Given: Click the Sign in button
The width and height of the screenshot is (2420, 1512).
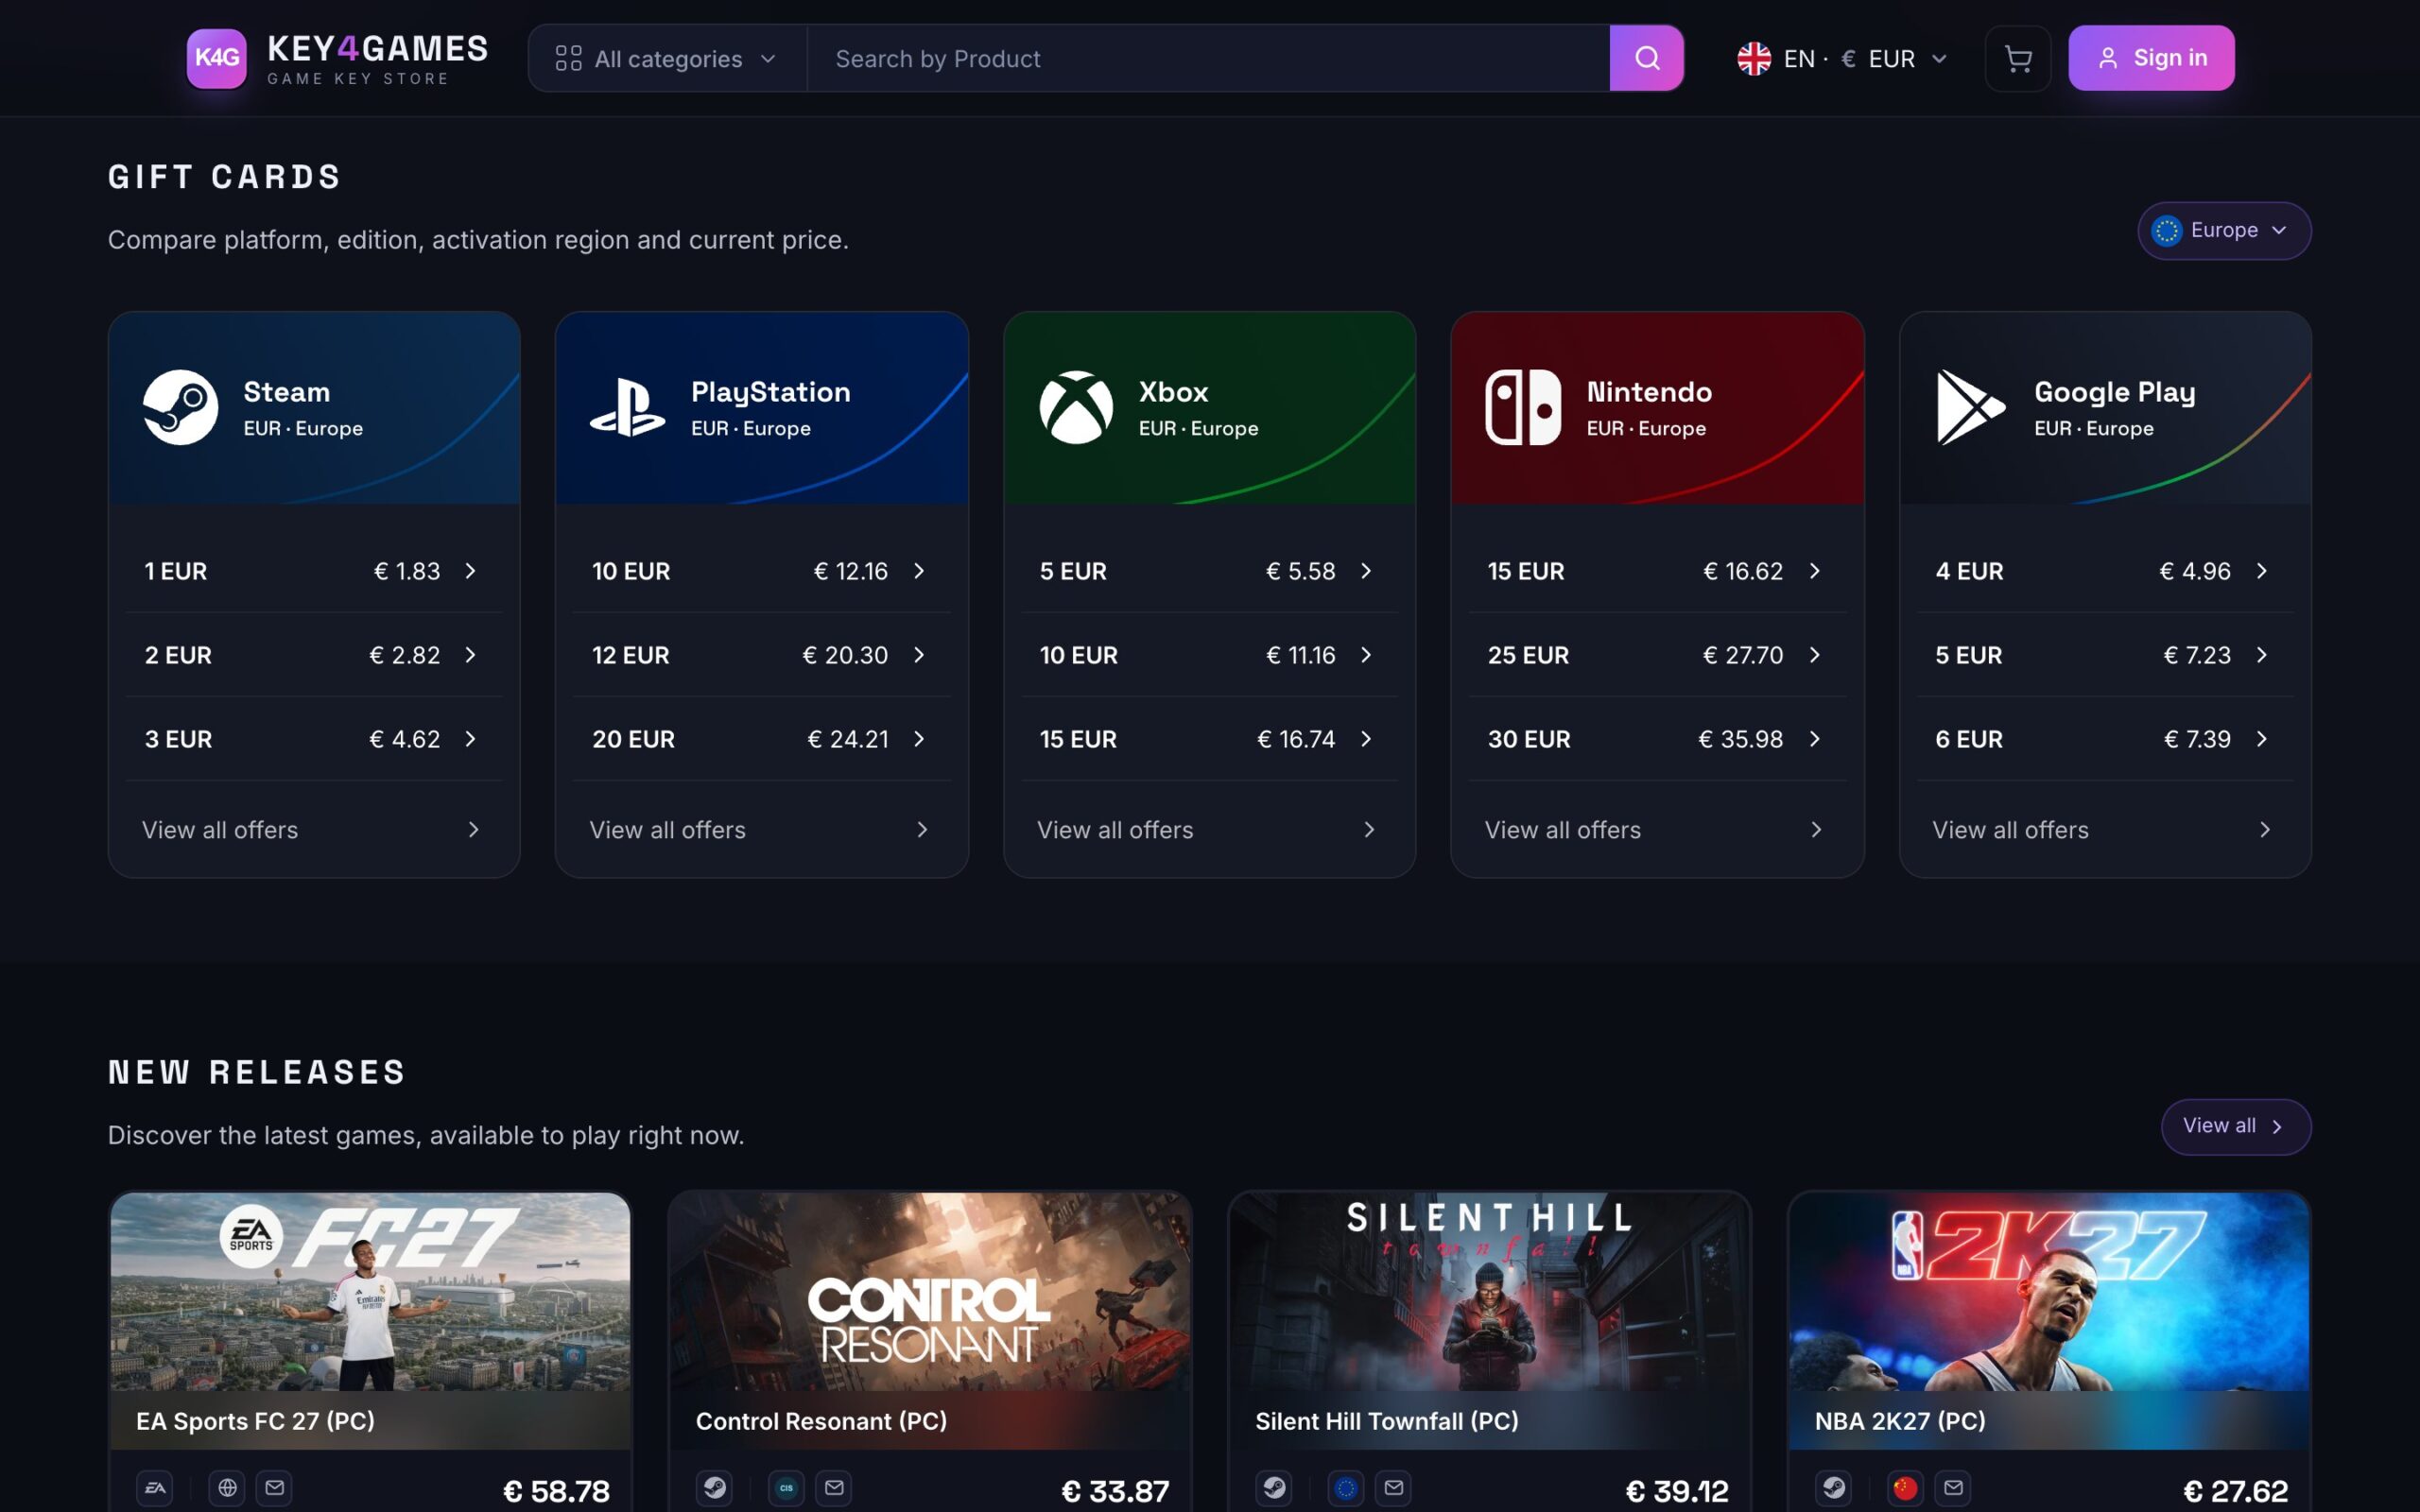Looking at the screenshot, I should tap(2151, 58).
